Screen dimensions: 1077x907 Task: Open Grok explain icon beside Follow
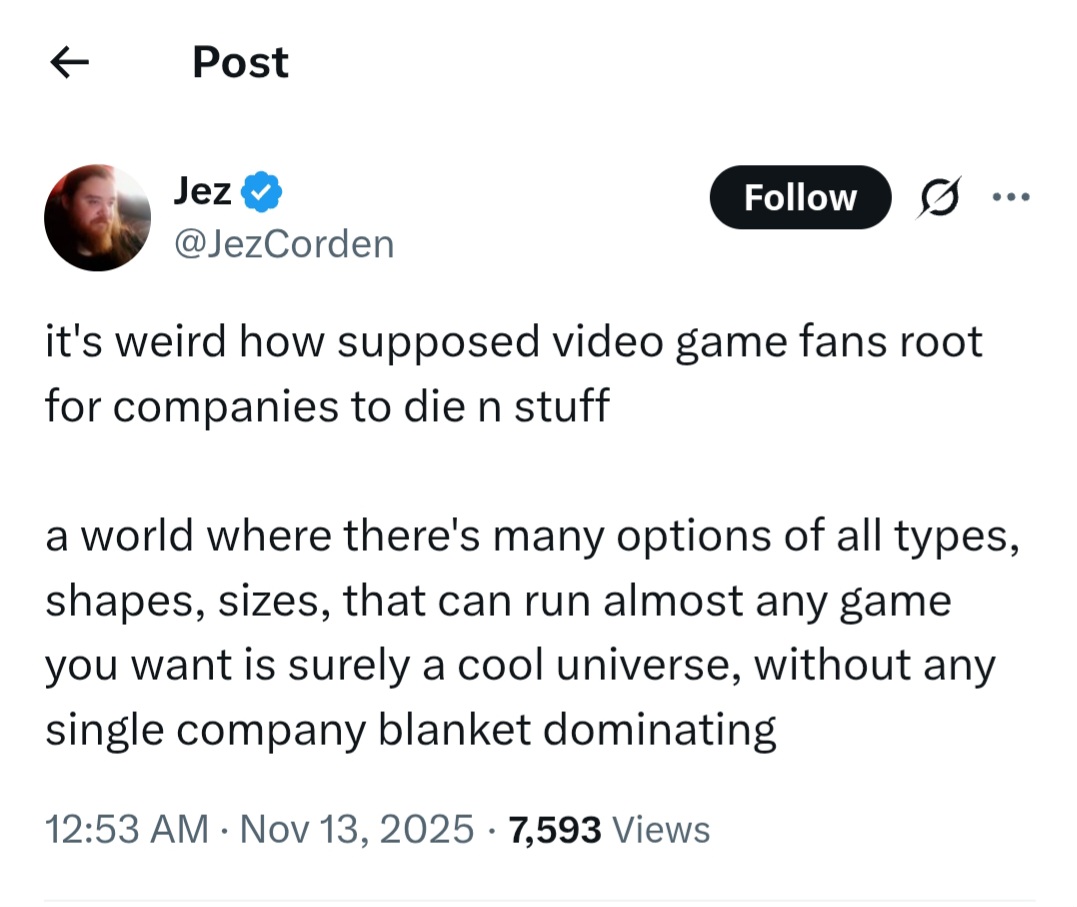(938, 197)
